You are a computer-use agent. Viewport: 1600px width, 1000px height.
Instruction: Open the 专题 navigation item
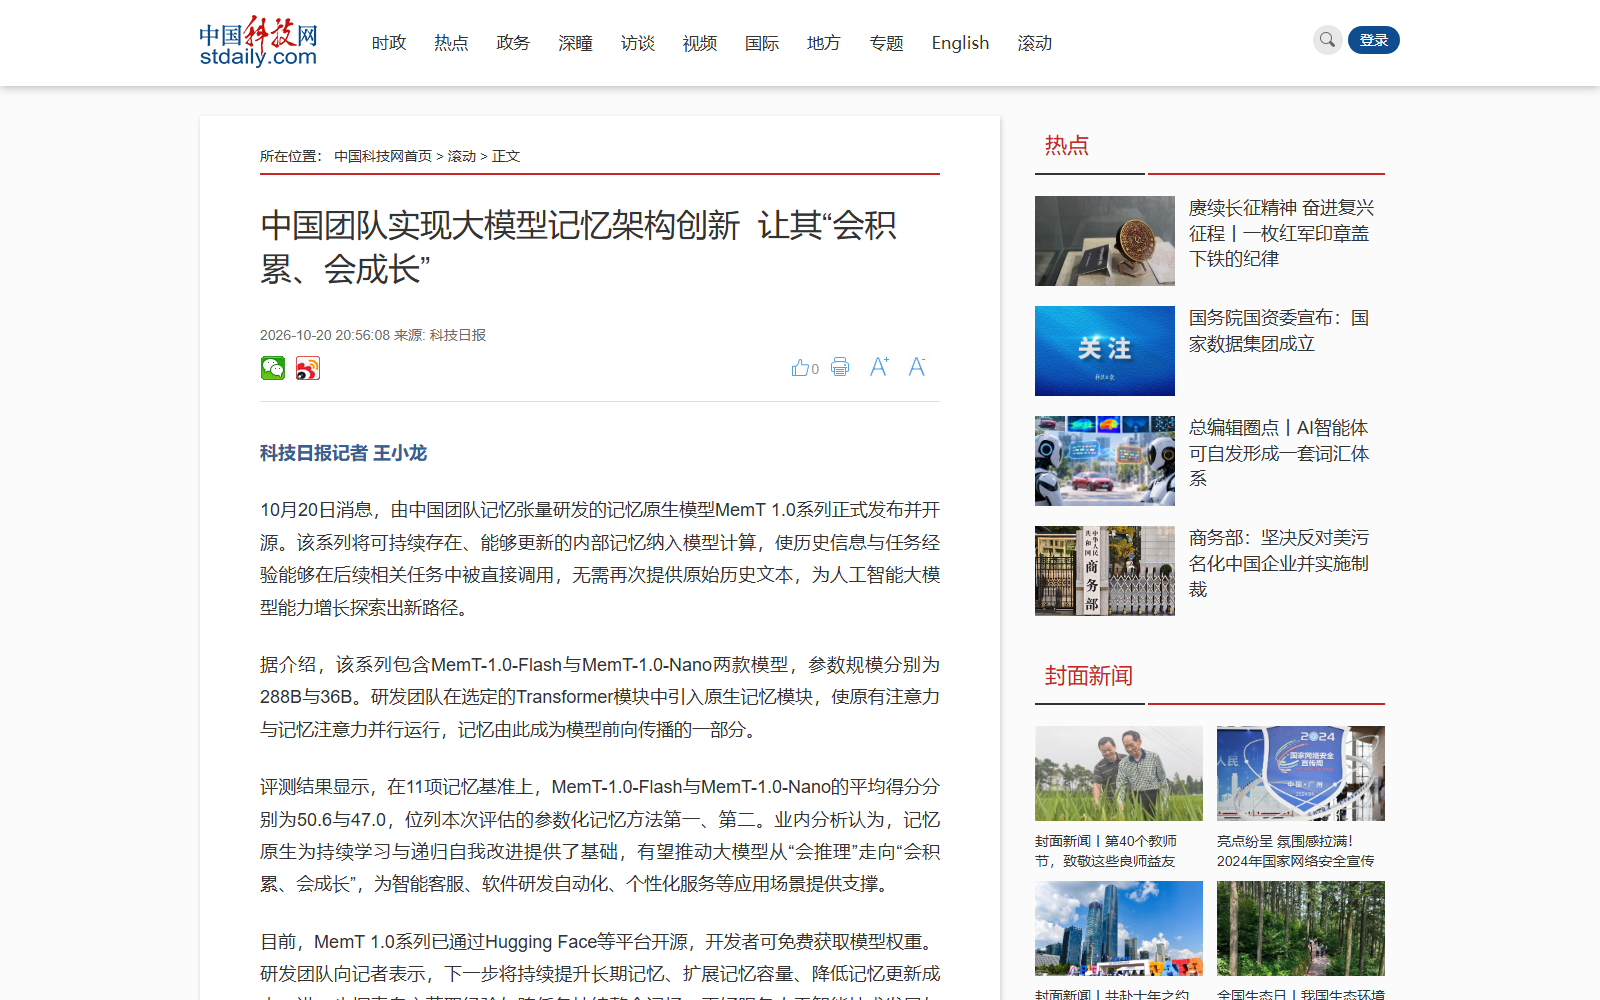886,43
